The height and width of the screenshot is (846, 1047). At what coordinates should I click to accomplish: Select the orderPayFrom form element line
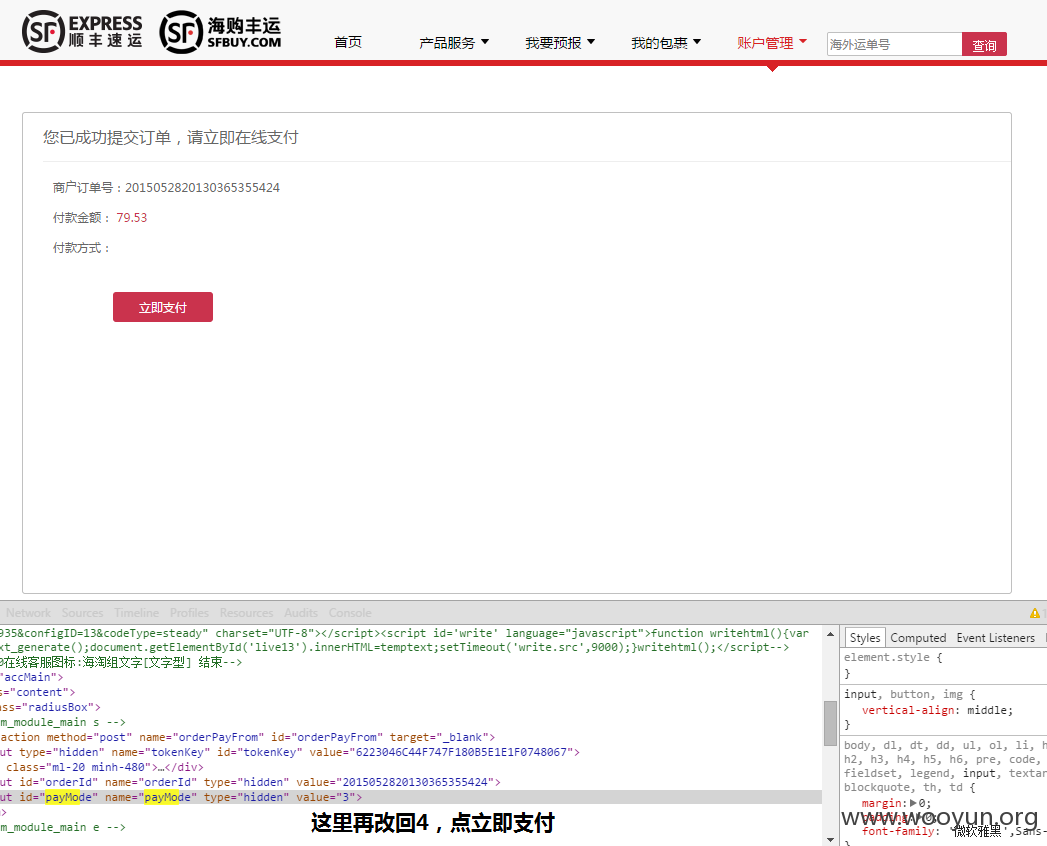(x=410, y=737)
